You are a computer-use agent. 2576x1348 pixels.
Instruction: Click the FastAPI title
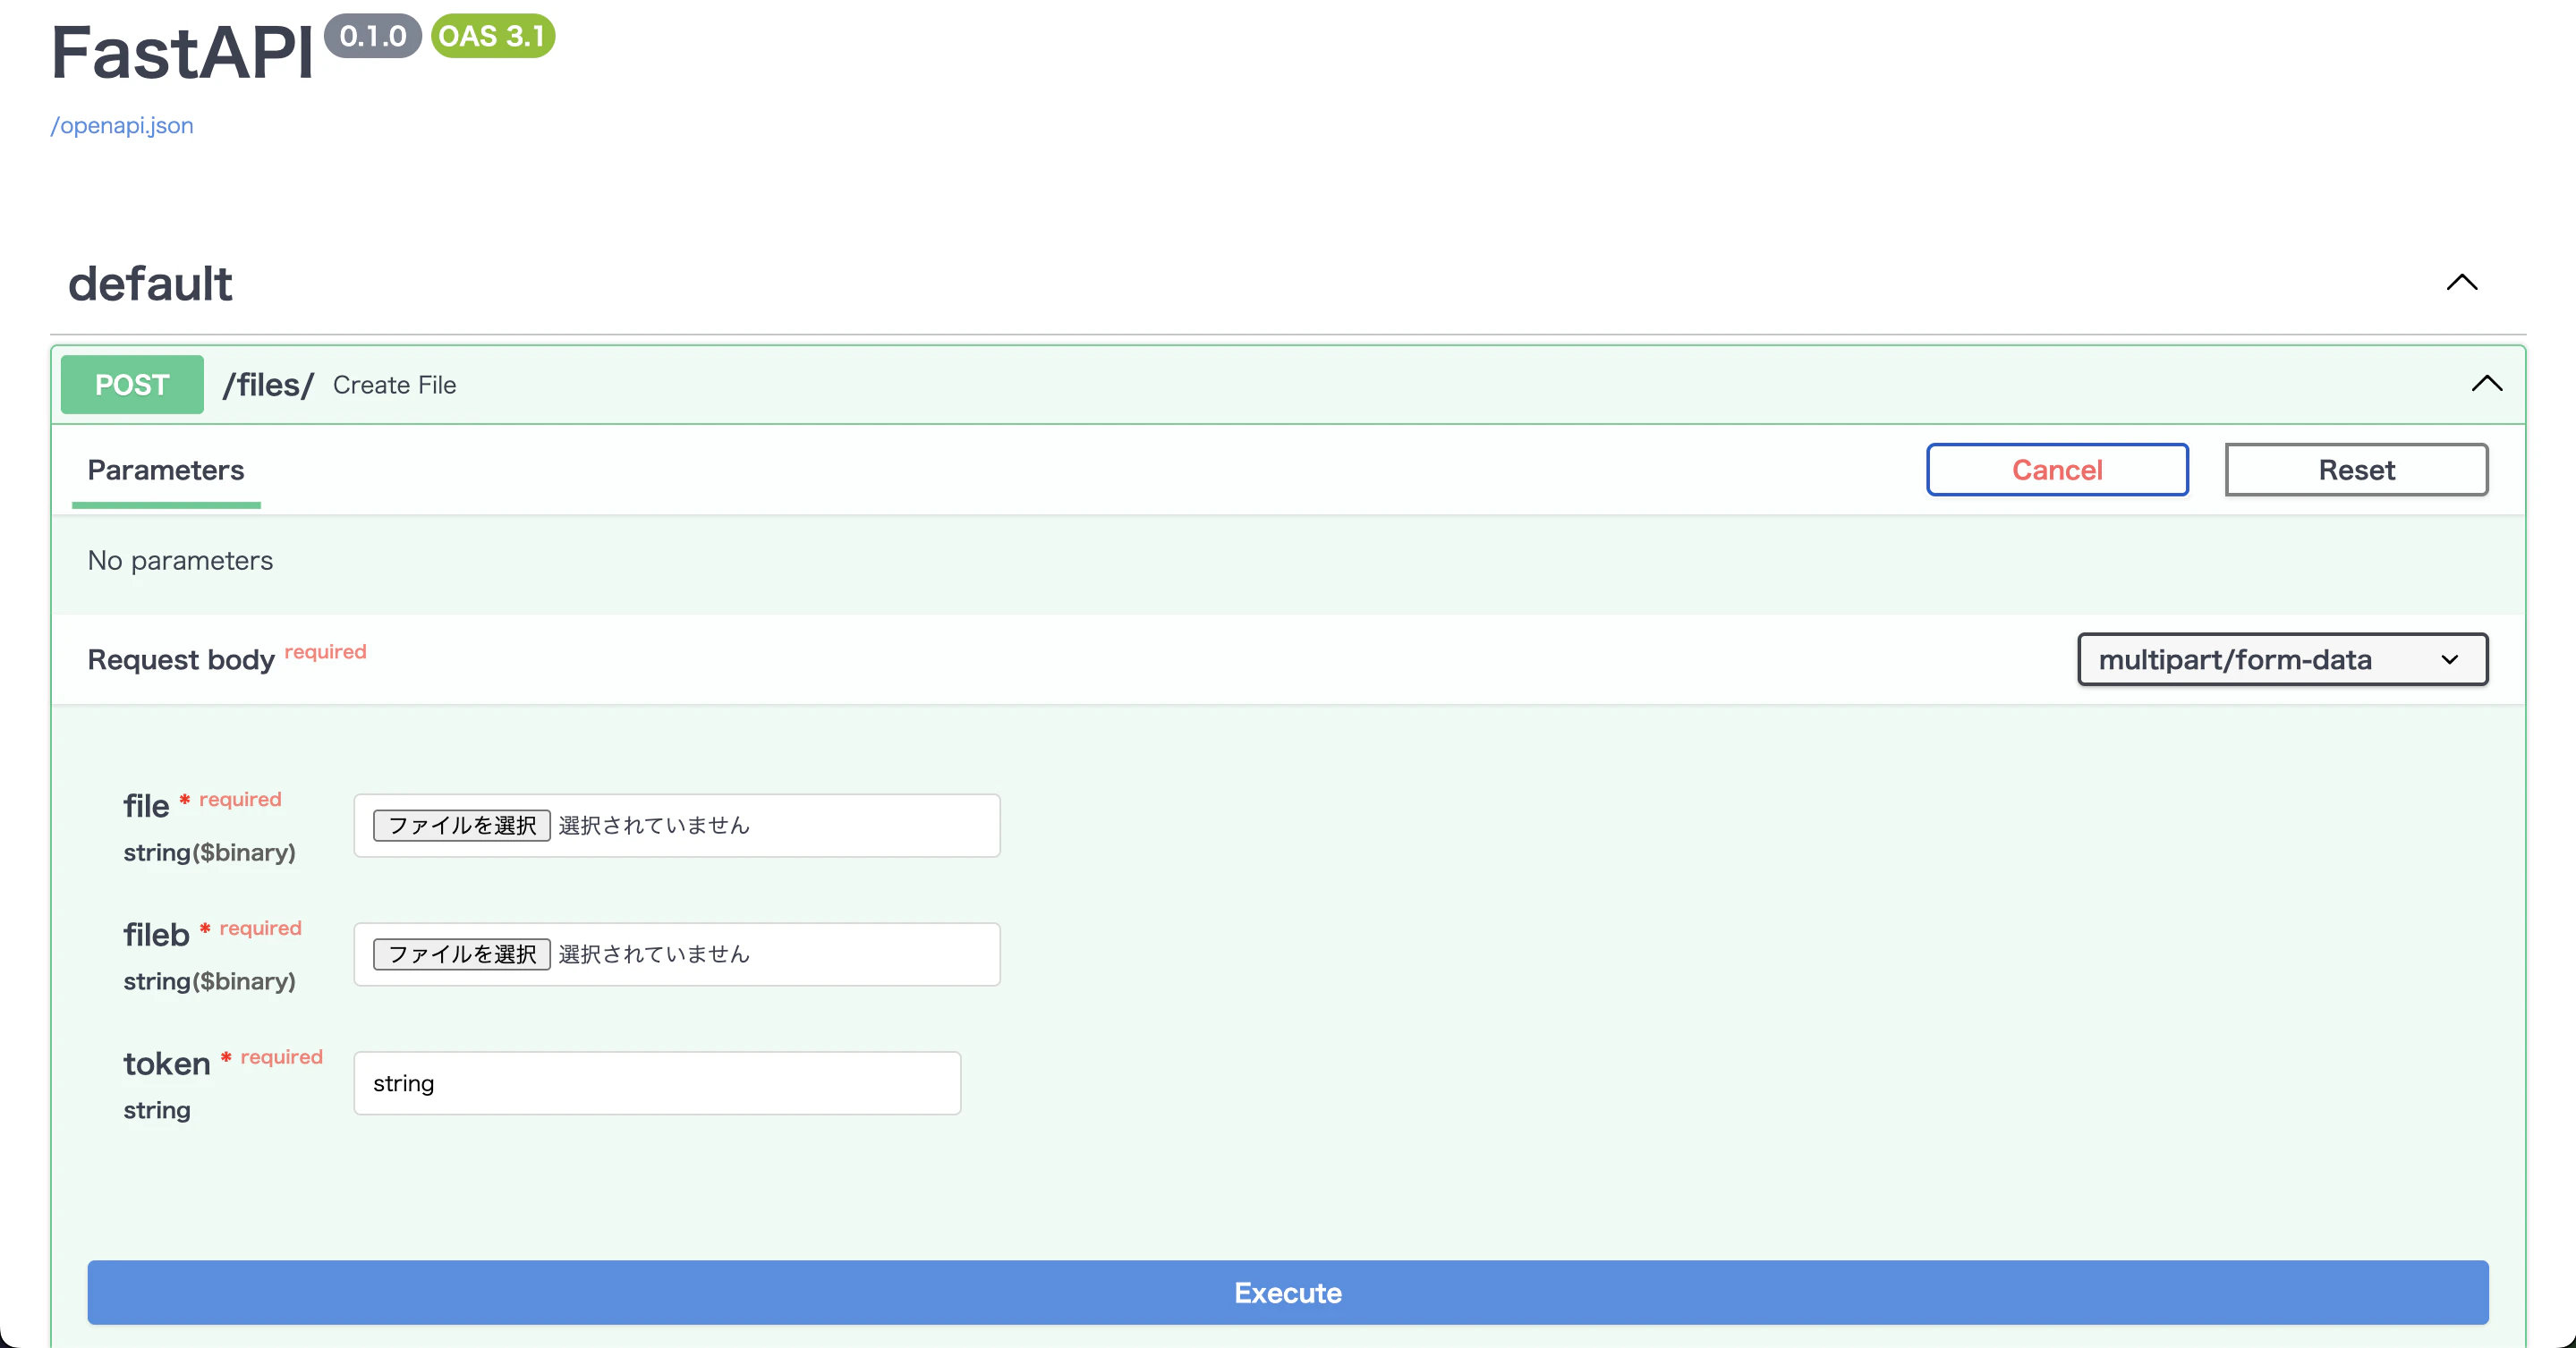(182, 52)
